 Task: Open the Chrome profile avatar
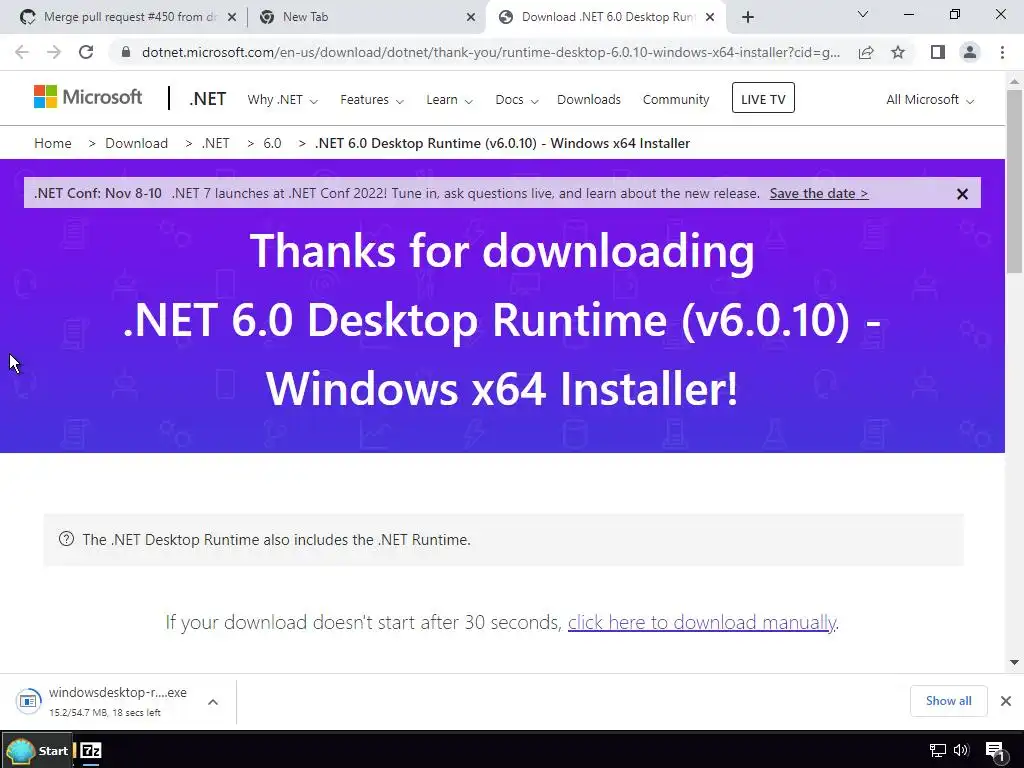[970, 52]
